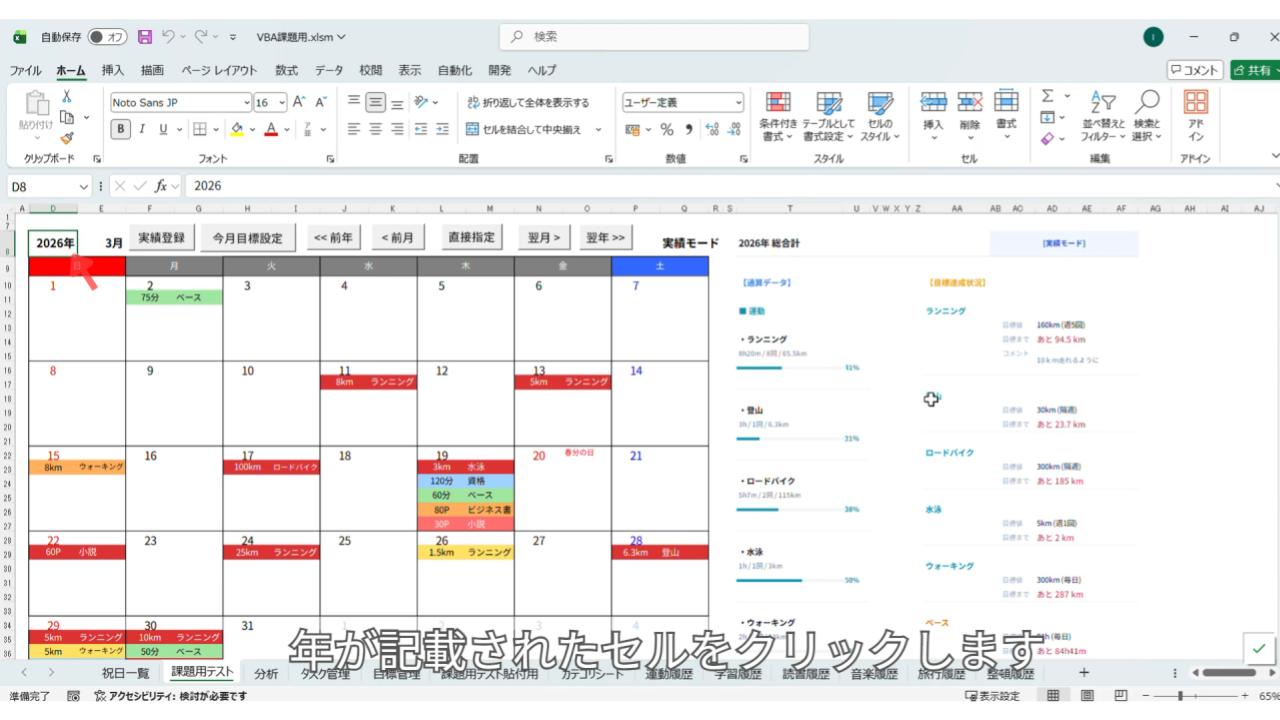This screenshot has width=1280, height=720.
Task: Click the AutoSum sigma icon
Action: pyautogui.click(x=1047, y=97)
